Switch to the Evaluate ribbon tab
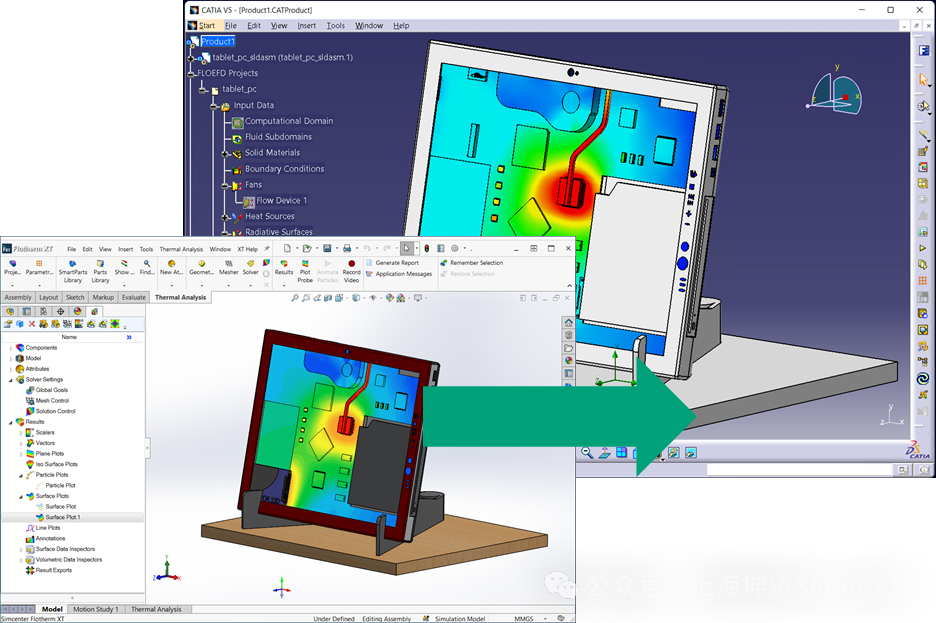The width and height of the screenshot is (936, 623). (134, 297)
